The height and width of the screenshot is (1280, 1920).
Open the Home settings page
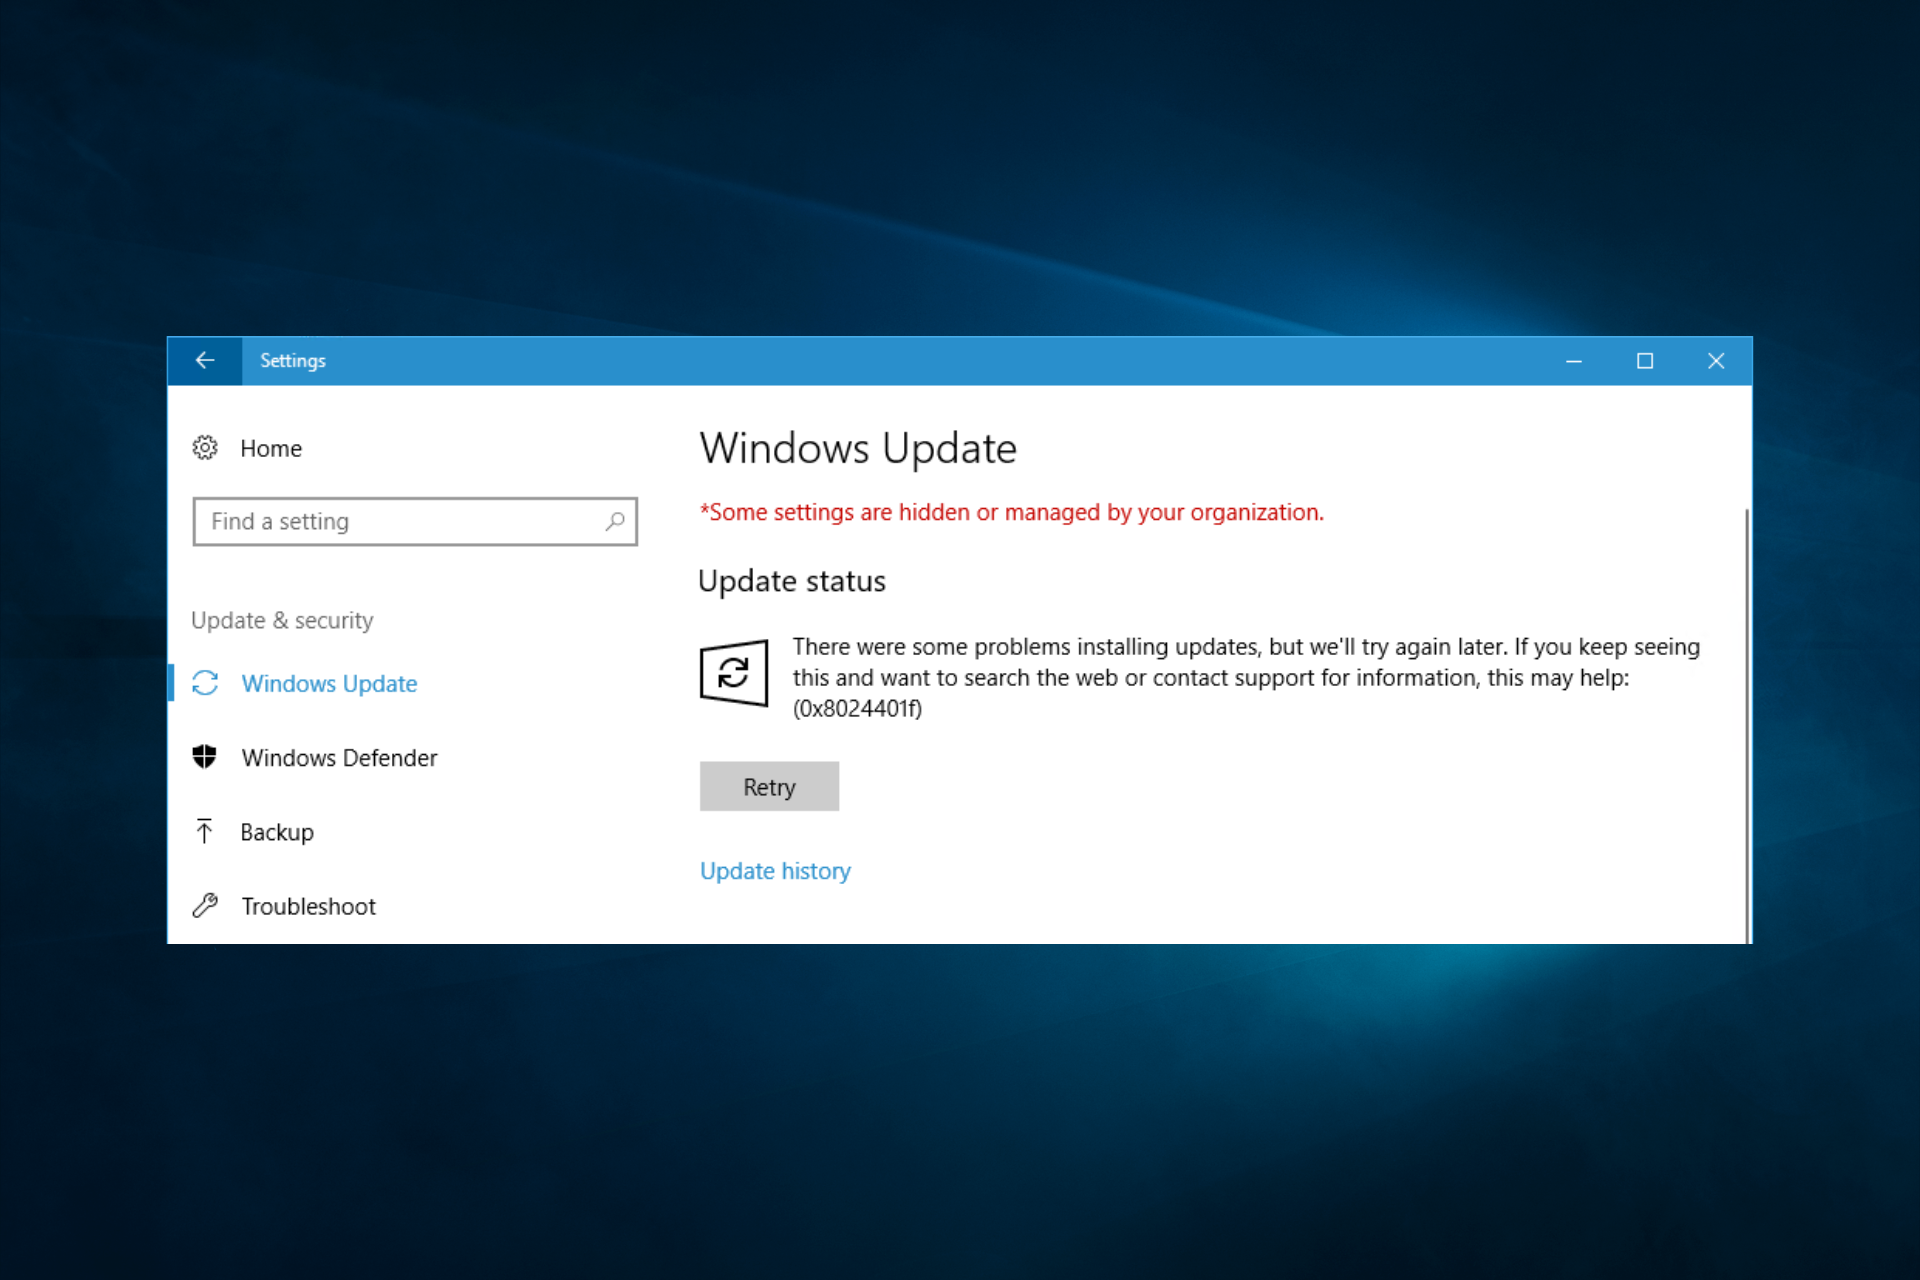pyautogui.click(x=271, y=448)
